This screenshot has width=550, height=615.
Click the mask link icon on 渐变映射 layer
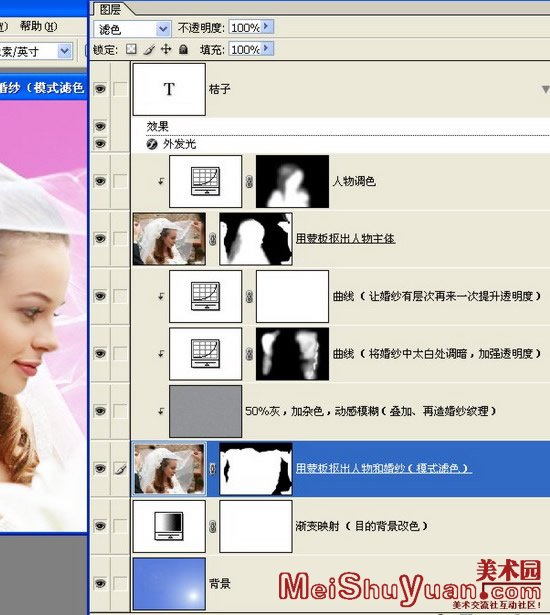212,526
